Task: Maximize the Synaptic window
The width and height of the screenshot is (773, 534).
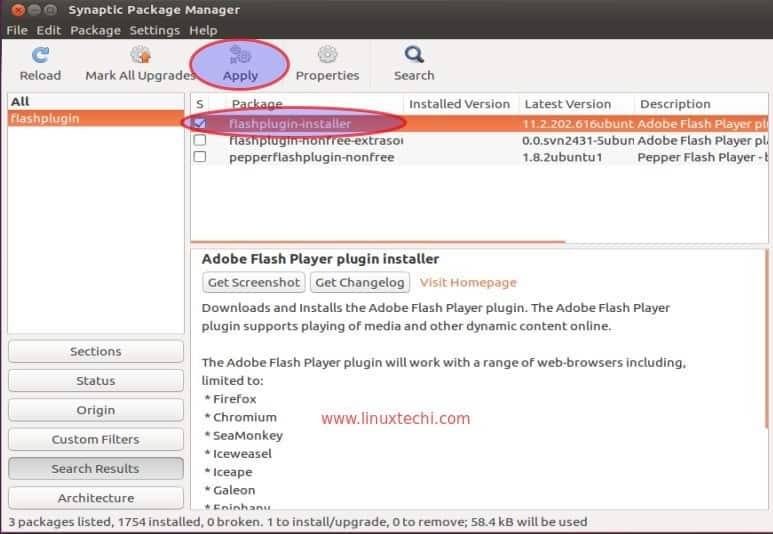Action: (50, 9)
